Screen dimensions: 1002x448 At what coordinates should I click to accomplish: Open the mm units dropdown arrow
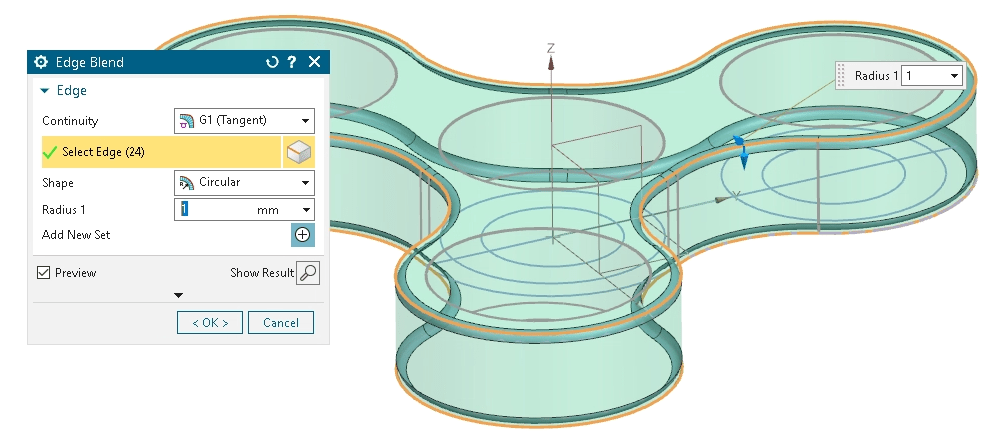pos(305,210)
